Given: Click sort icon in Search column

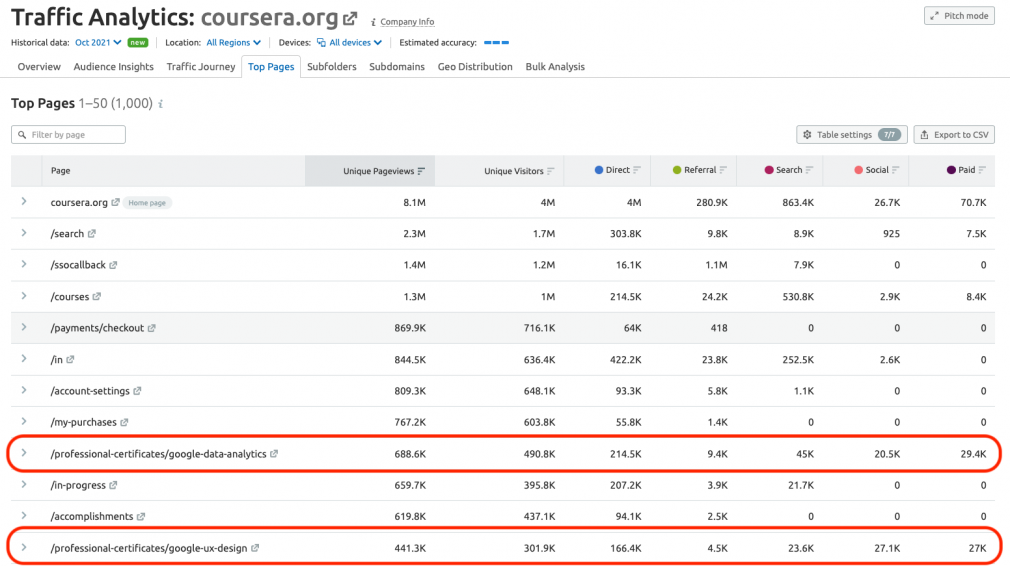Looking at the screenshot, I should click(x=810, y=170).
